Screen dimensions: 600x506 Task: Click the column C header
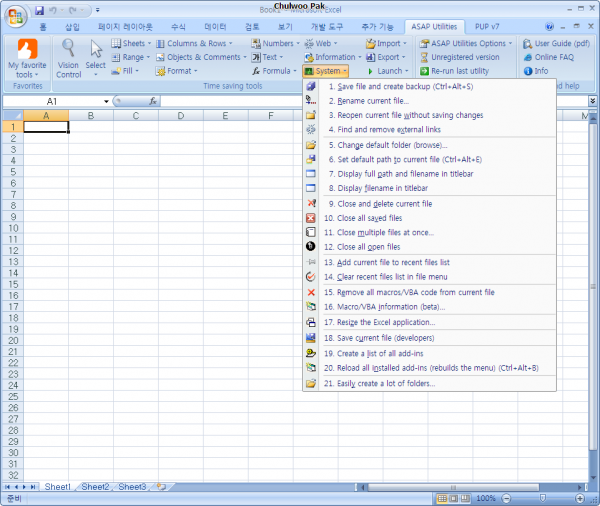tap(136, 116)
